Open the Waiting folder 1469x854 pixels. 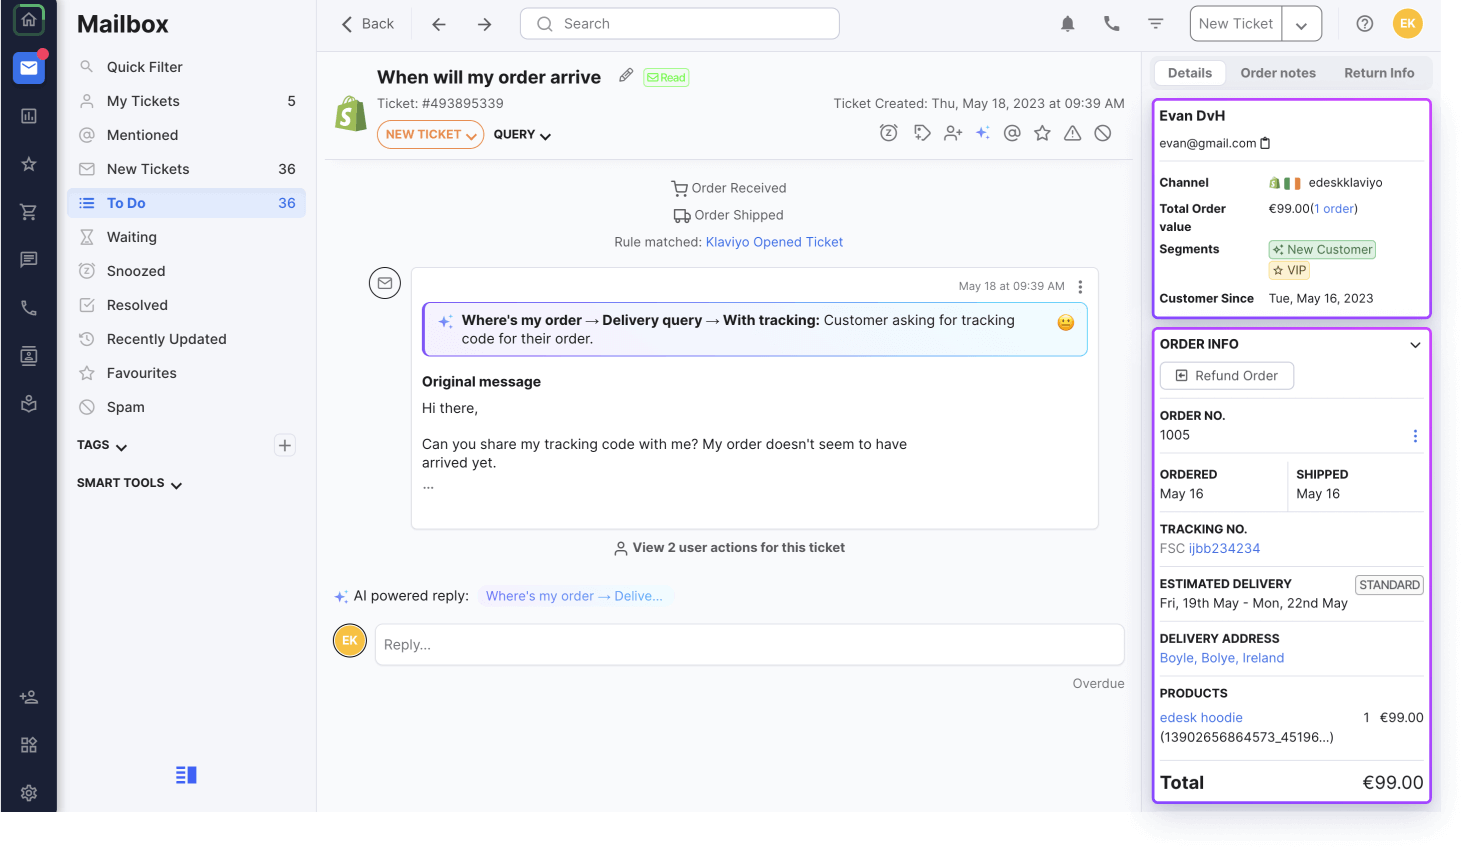click(186, 237)
